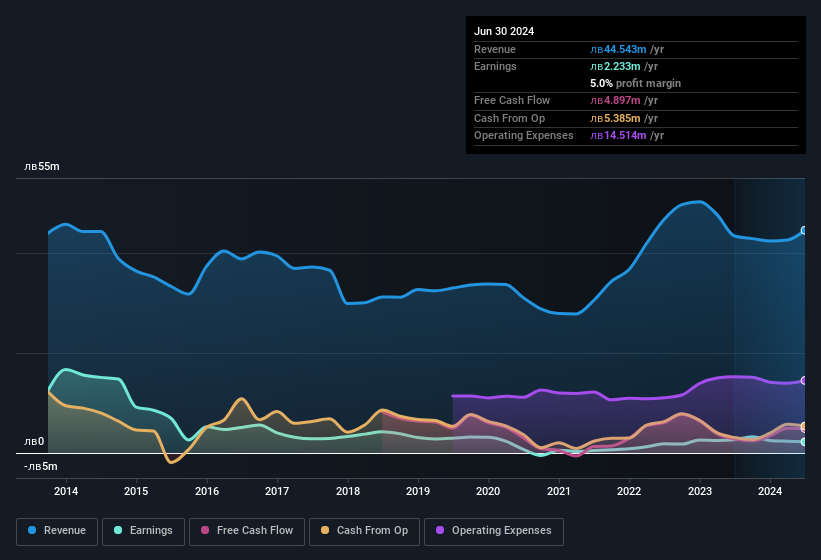821x560 pixels.
Task: Click the teal Earnings endpoint marker
Action: (x=804, y=442)
